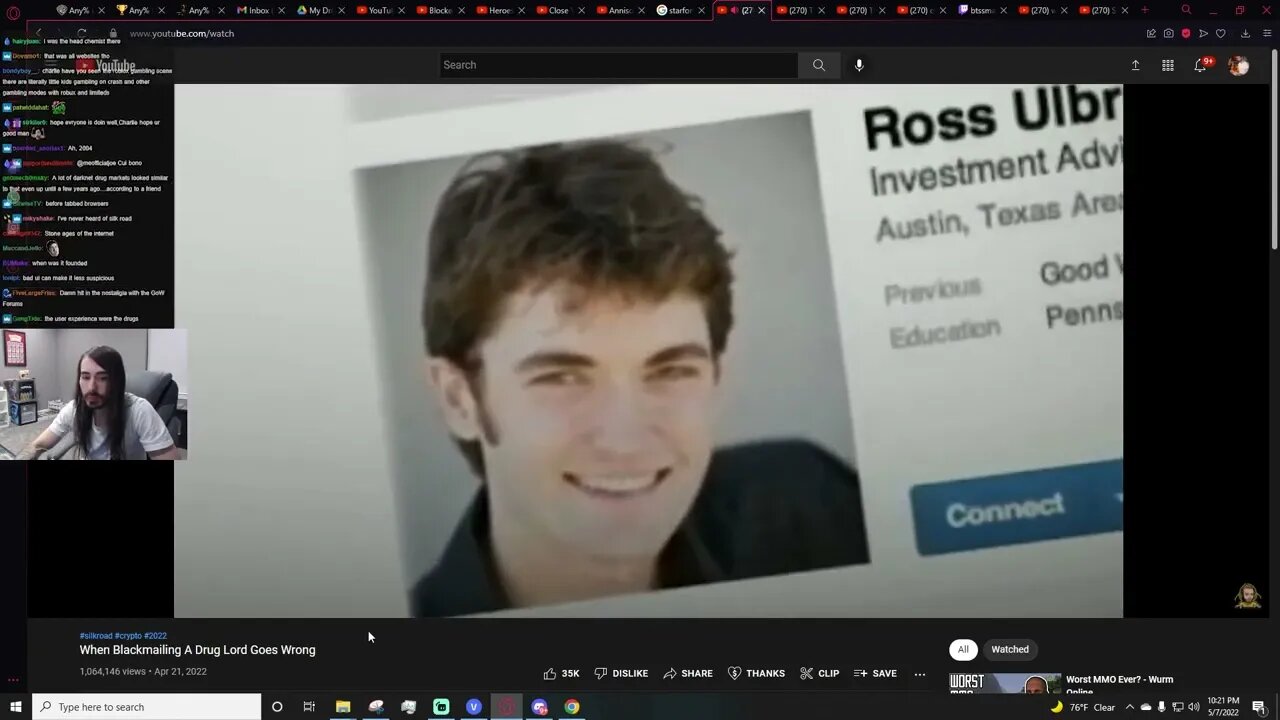Click the CLIP button
Image resolution: width=1280 pixels, height=720 pixels.
[819, 673]
